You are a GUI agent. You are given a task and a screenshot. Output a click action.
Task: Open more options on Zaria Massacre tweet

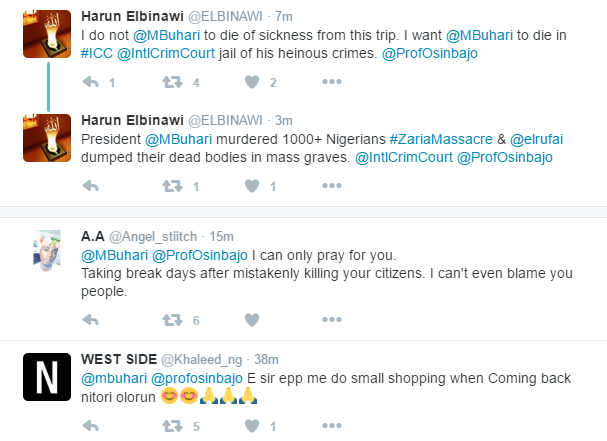click(331, 185)
